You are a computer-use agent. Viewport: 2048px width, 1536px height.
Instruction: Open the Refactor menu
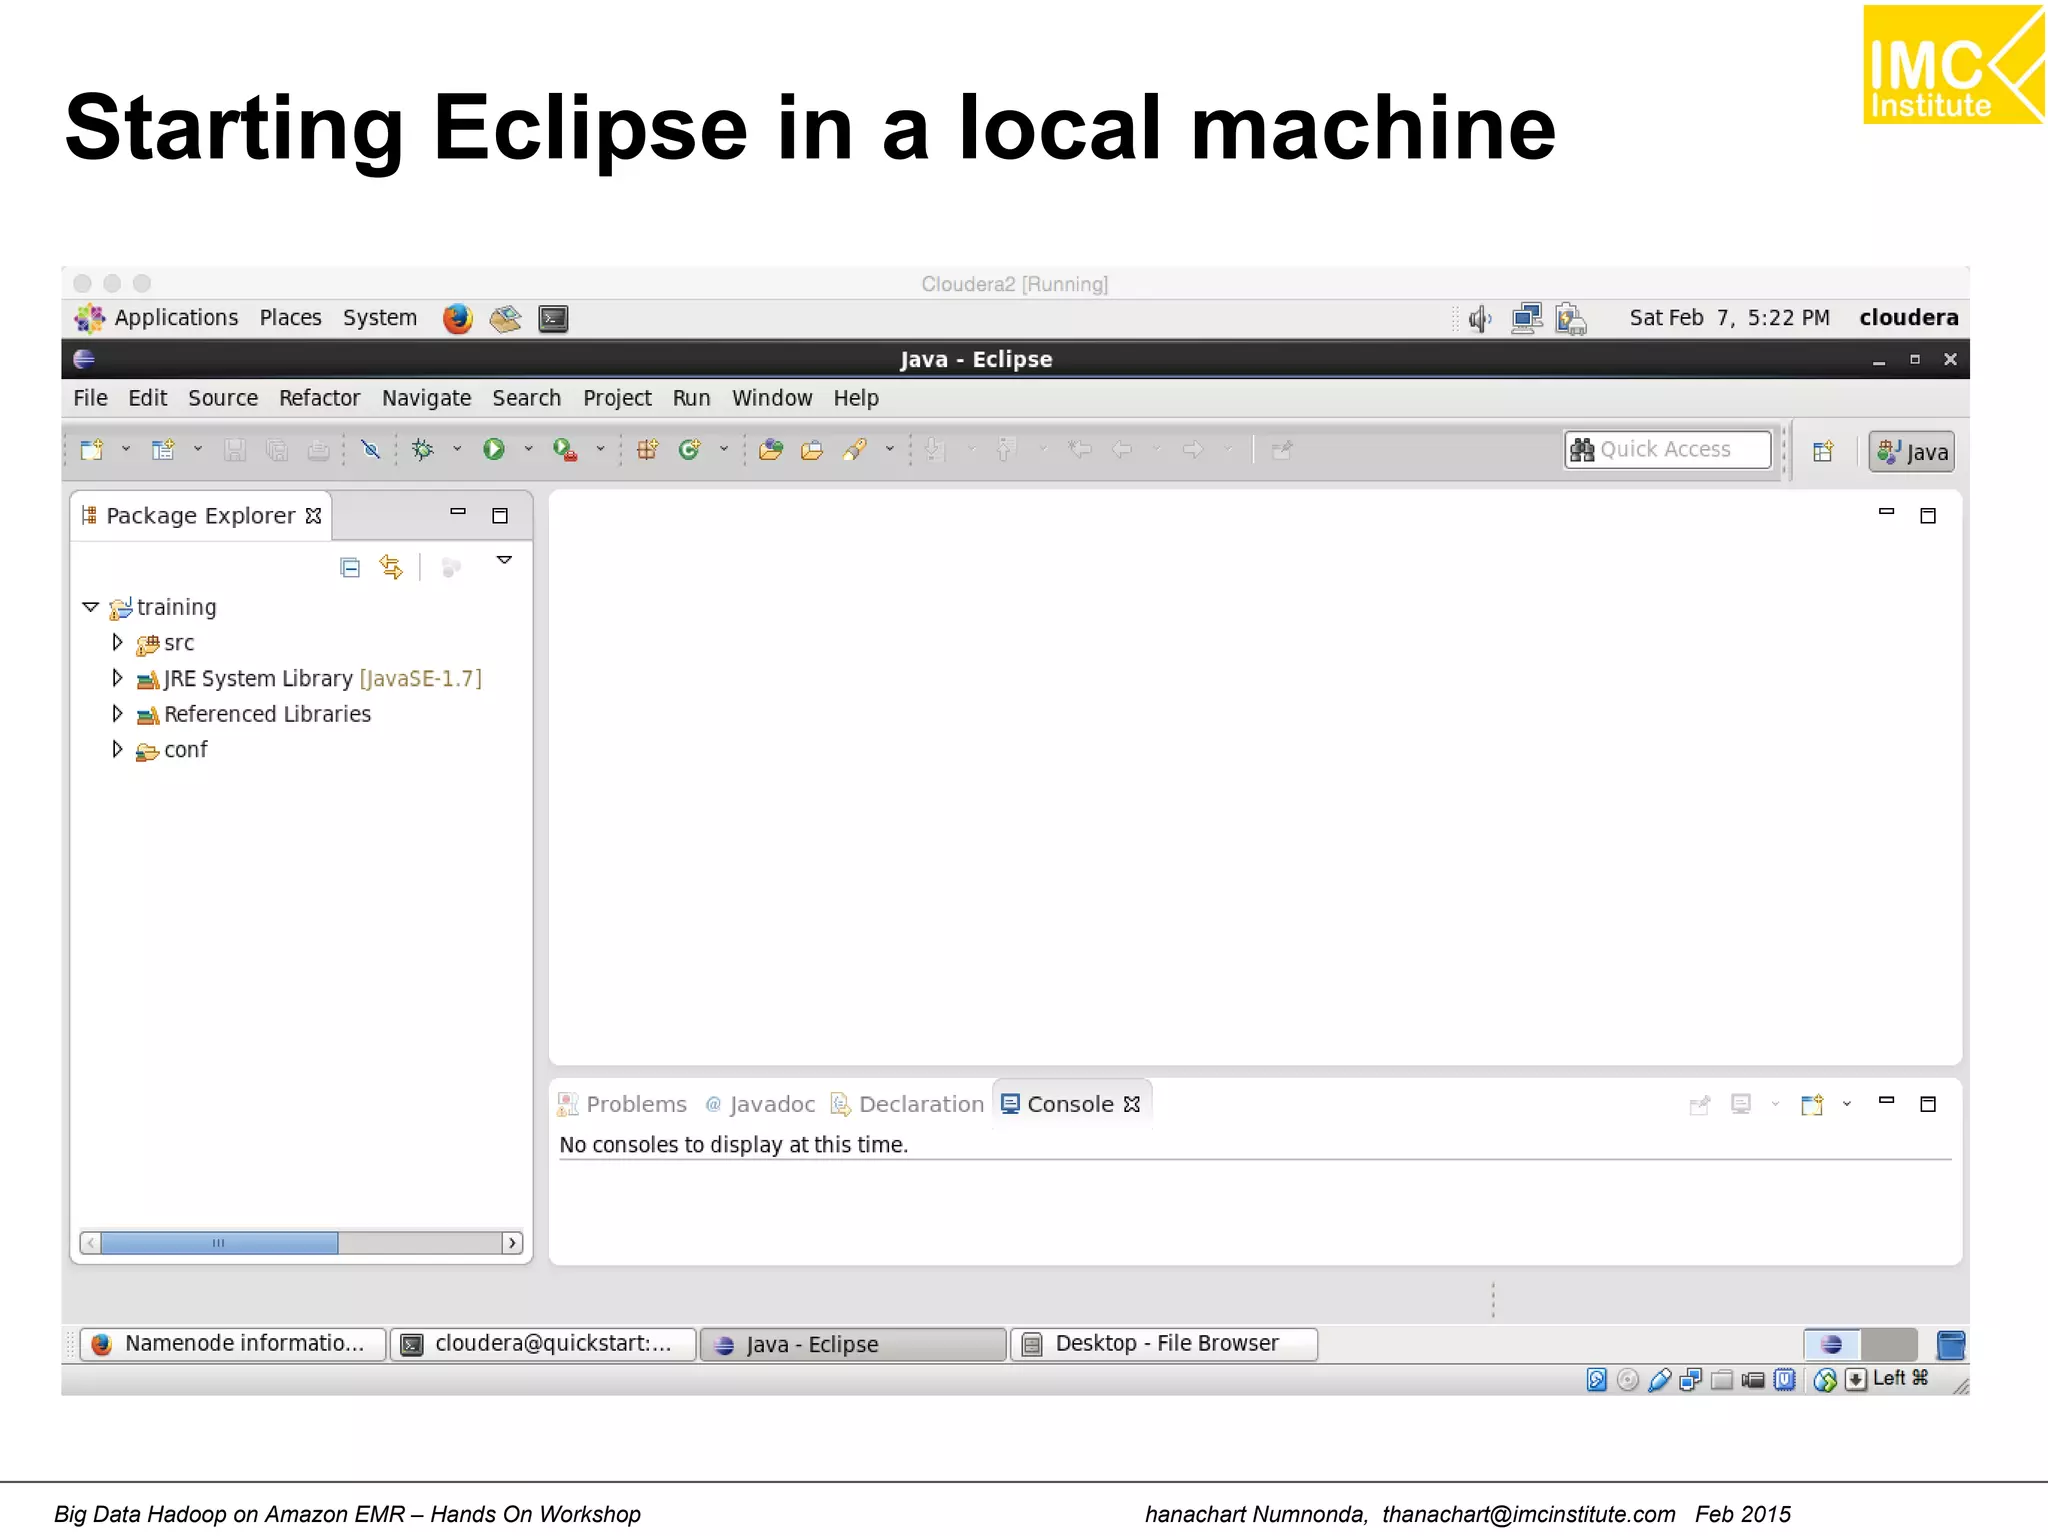click(319, 398)
